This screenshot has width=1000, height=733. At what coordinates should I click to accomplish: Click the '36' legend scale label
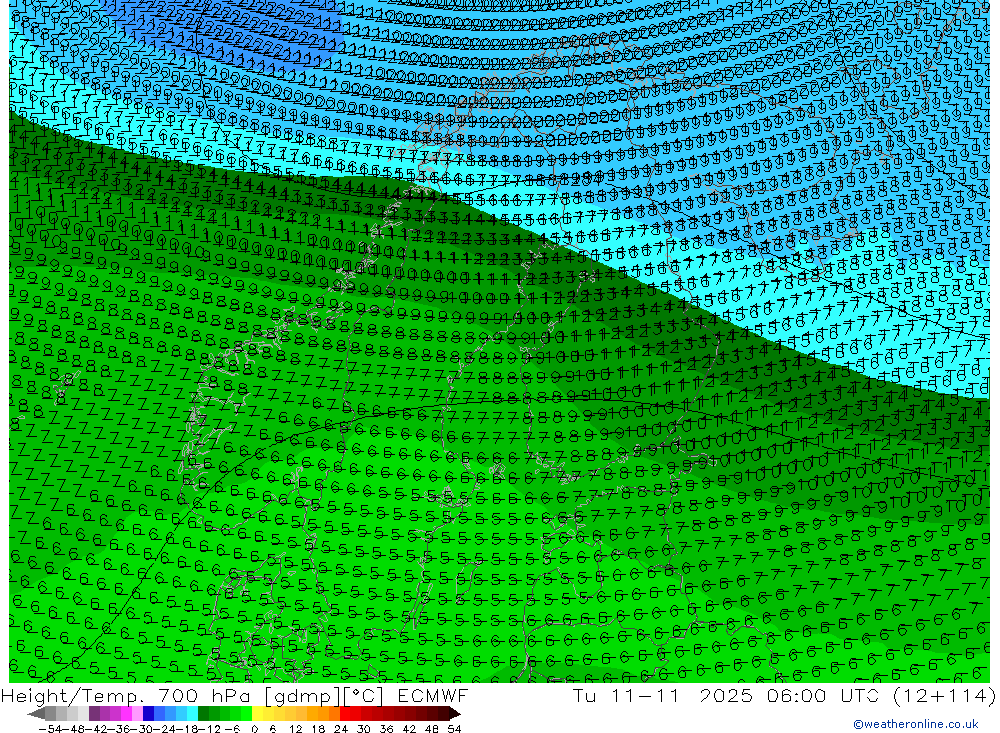386,729
